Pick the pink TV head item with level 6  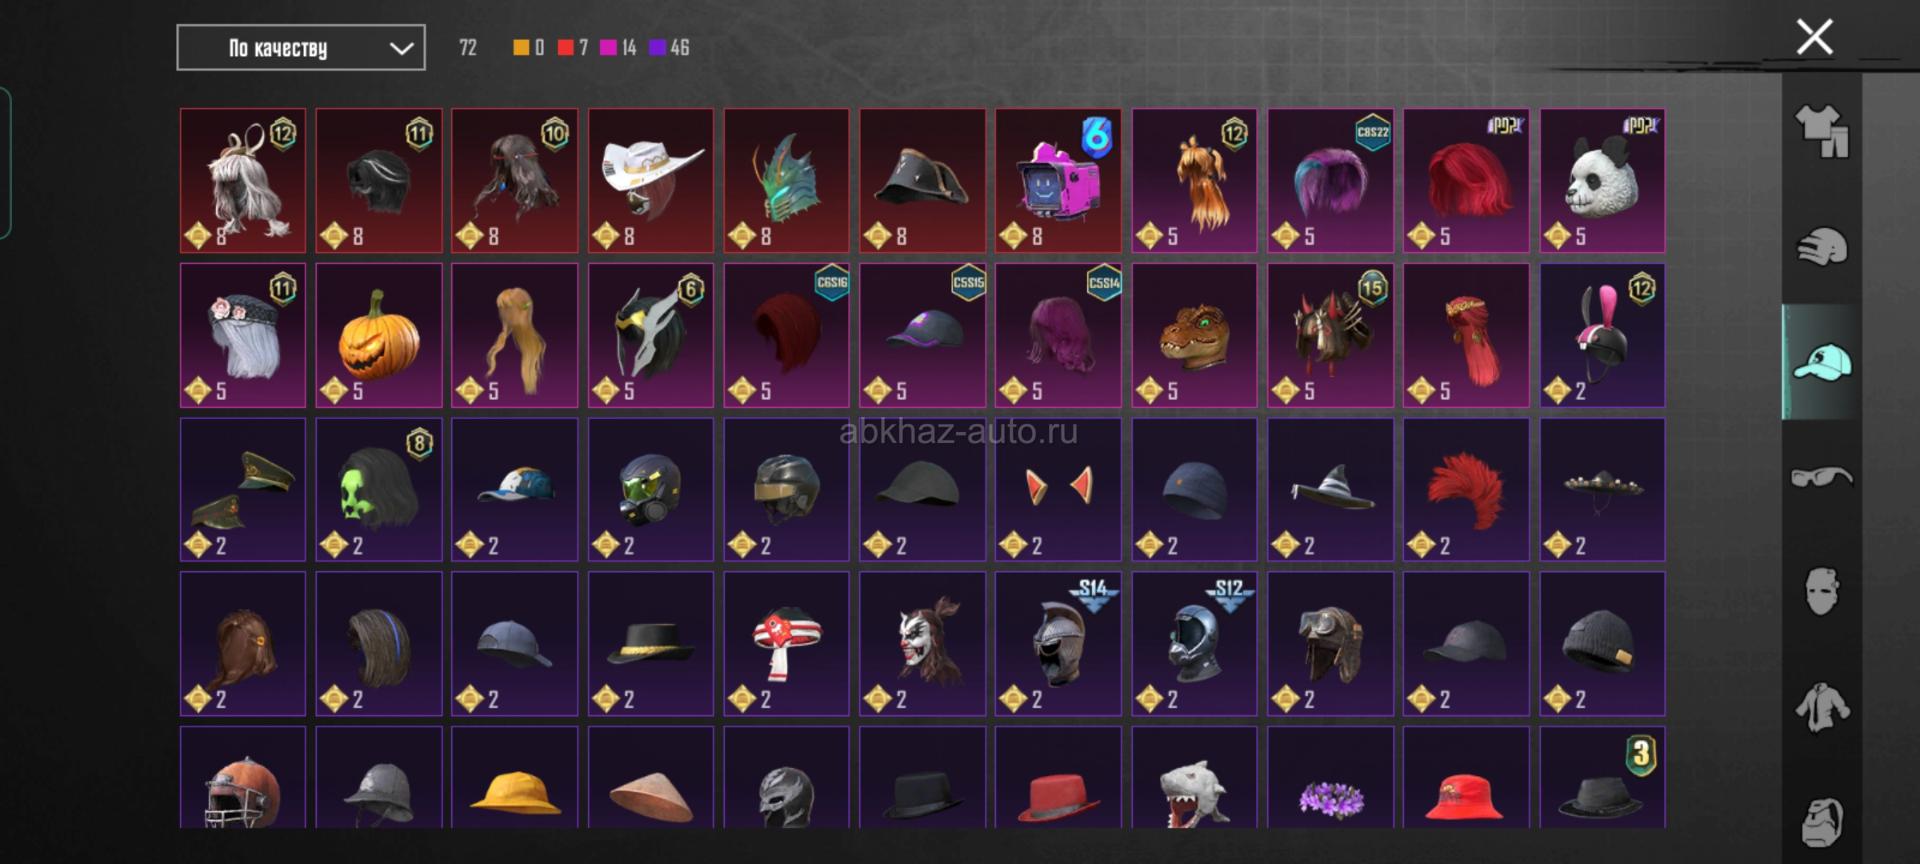click(x=1058, y=181)
